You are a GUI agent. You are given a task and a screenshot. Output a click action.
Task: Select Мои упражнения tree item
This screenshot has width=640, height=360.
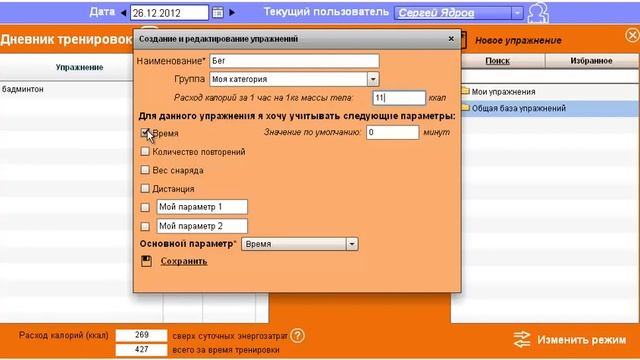pos(503,92)
